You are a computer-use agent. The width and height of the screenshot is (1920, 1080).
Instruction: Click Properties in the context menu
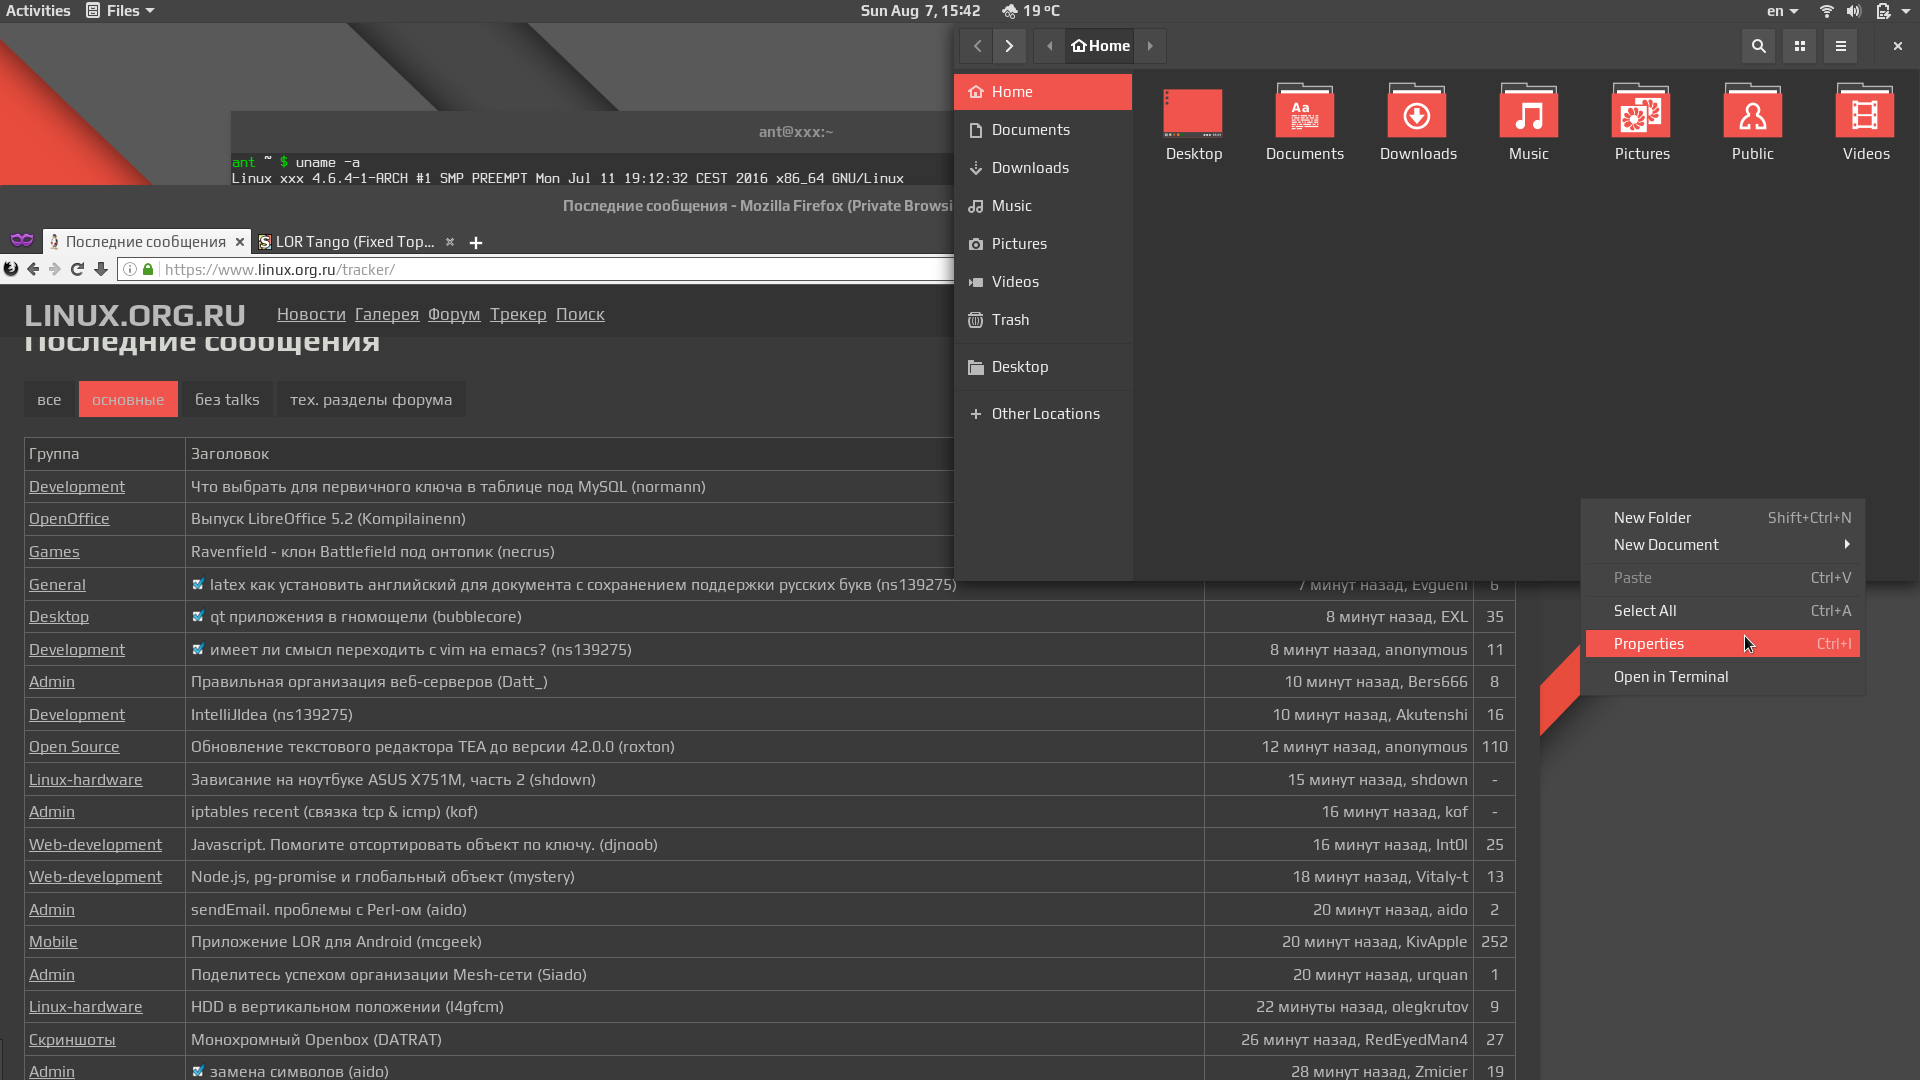[1723, 644]
